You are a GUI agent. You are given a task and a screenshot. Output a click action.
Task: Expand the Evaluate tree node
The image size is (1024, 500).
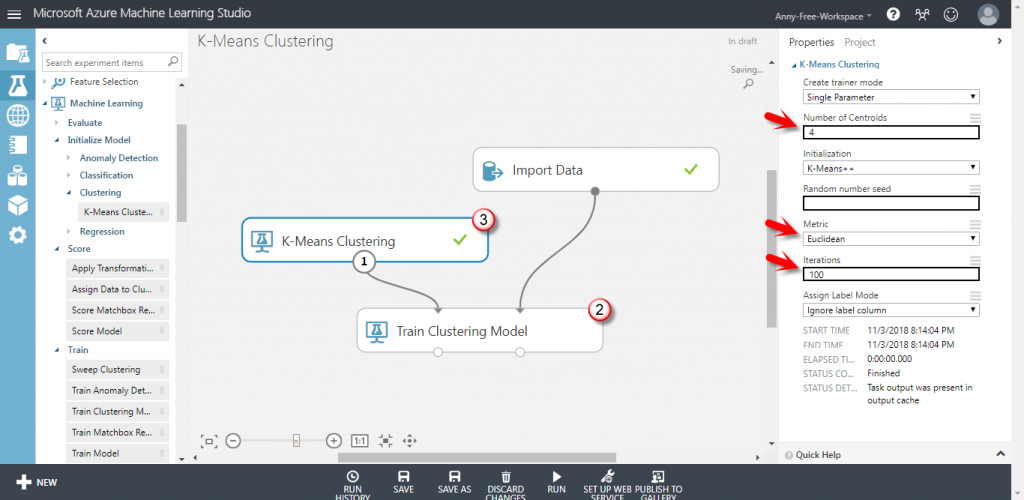[57, 123]
